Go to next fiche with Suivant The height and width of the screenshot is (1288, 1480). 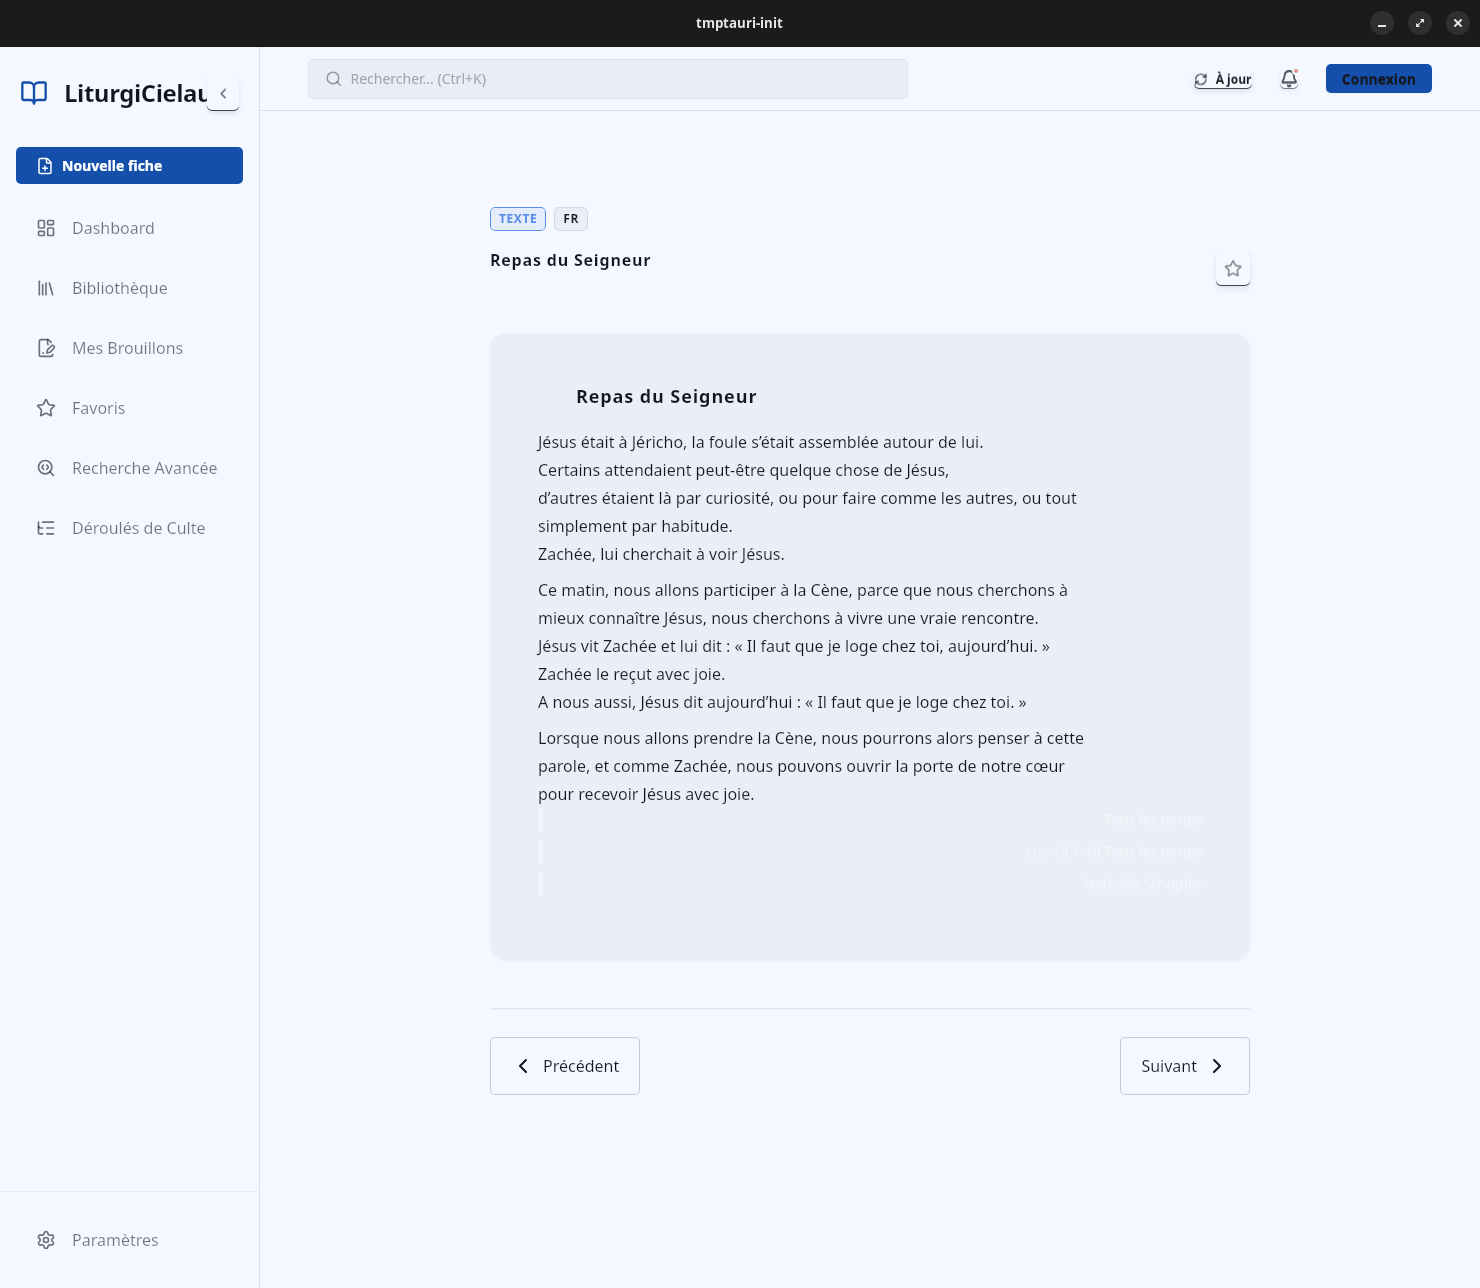[x=1184, y=1066]
